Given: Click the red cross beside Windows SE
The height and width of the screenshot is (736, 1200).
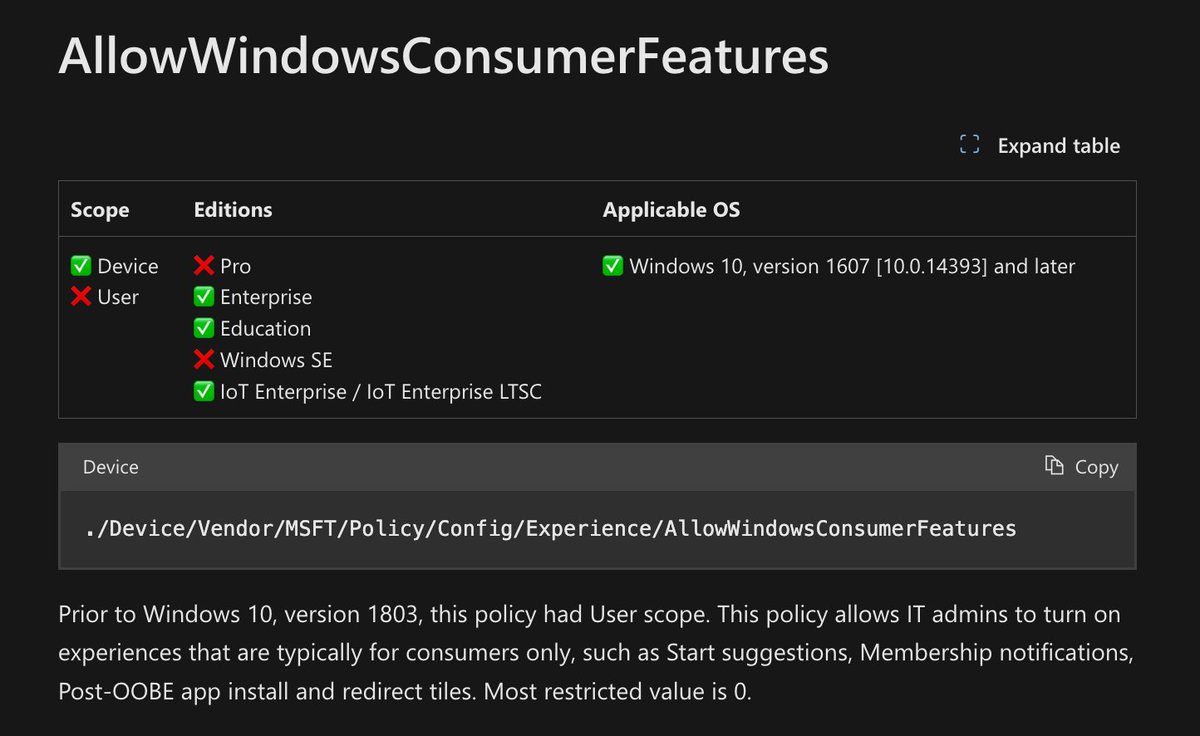Looking at the screenshot, I should [x=204, y=360].
